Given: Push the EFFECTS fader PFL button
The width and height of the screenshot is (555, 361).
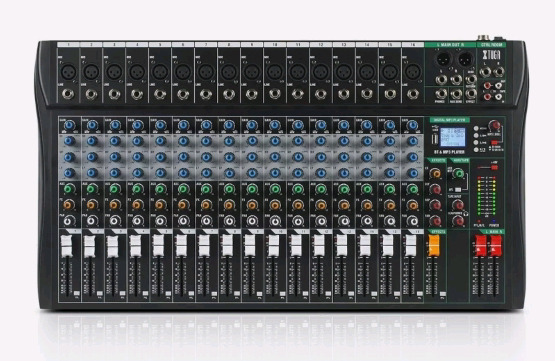Looking at the screenshot, I should coord(442,293).
